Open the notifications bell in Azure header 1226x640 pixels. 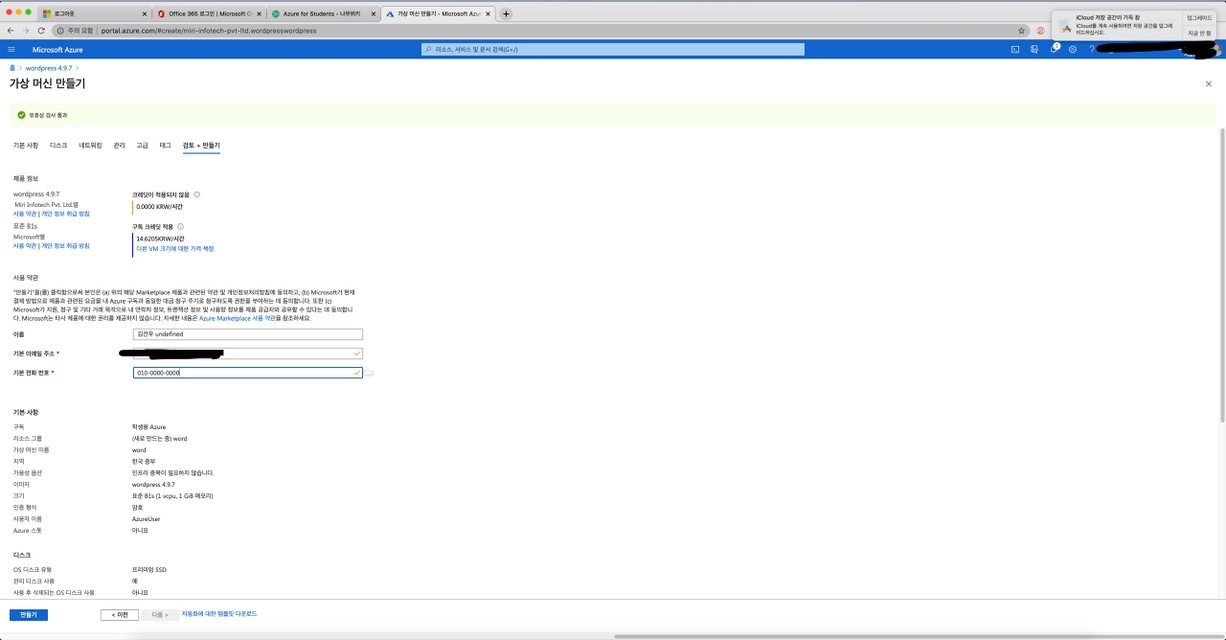coord(1053,49)
